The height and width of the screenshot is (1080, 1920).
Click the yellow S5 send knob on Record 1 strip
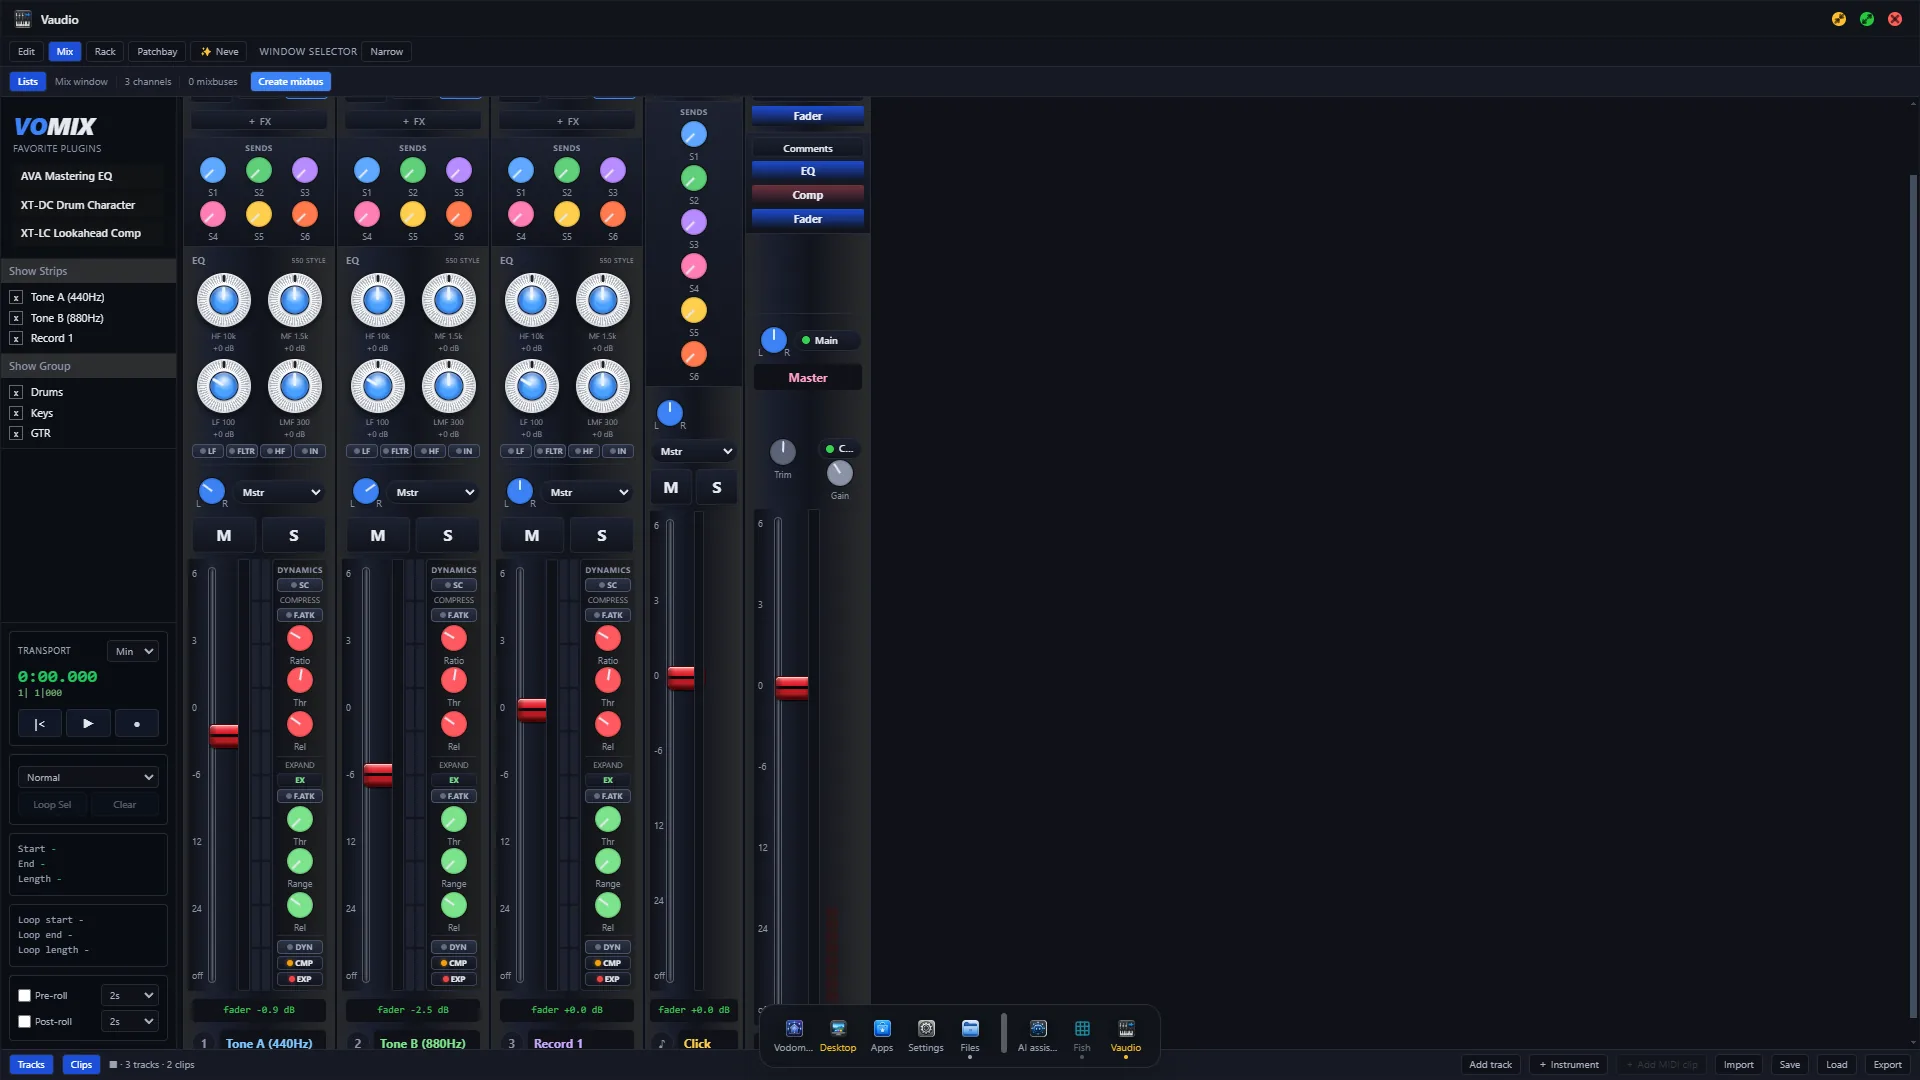pyautogui.click(x=566, y=214)
